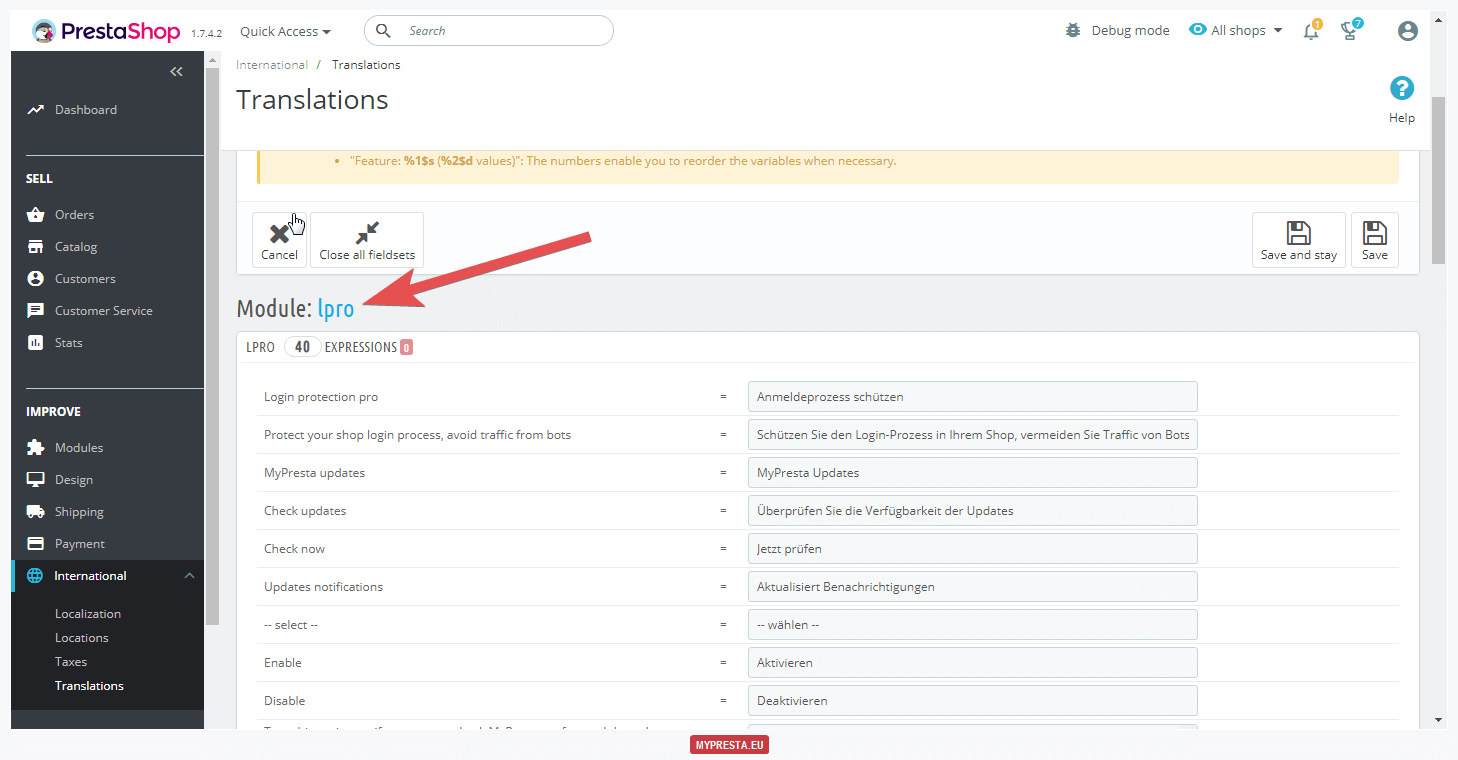
Task: Click the sidebar vertical scrollbar
Action: [x=212, y=345]
